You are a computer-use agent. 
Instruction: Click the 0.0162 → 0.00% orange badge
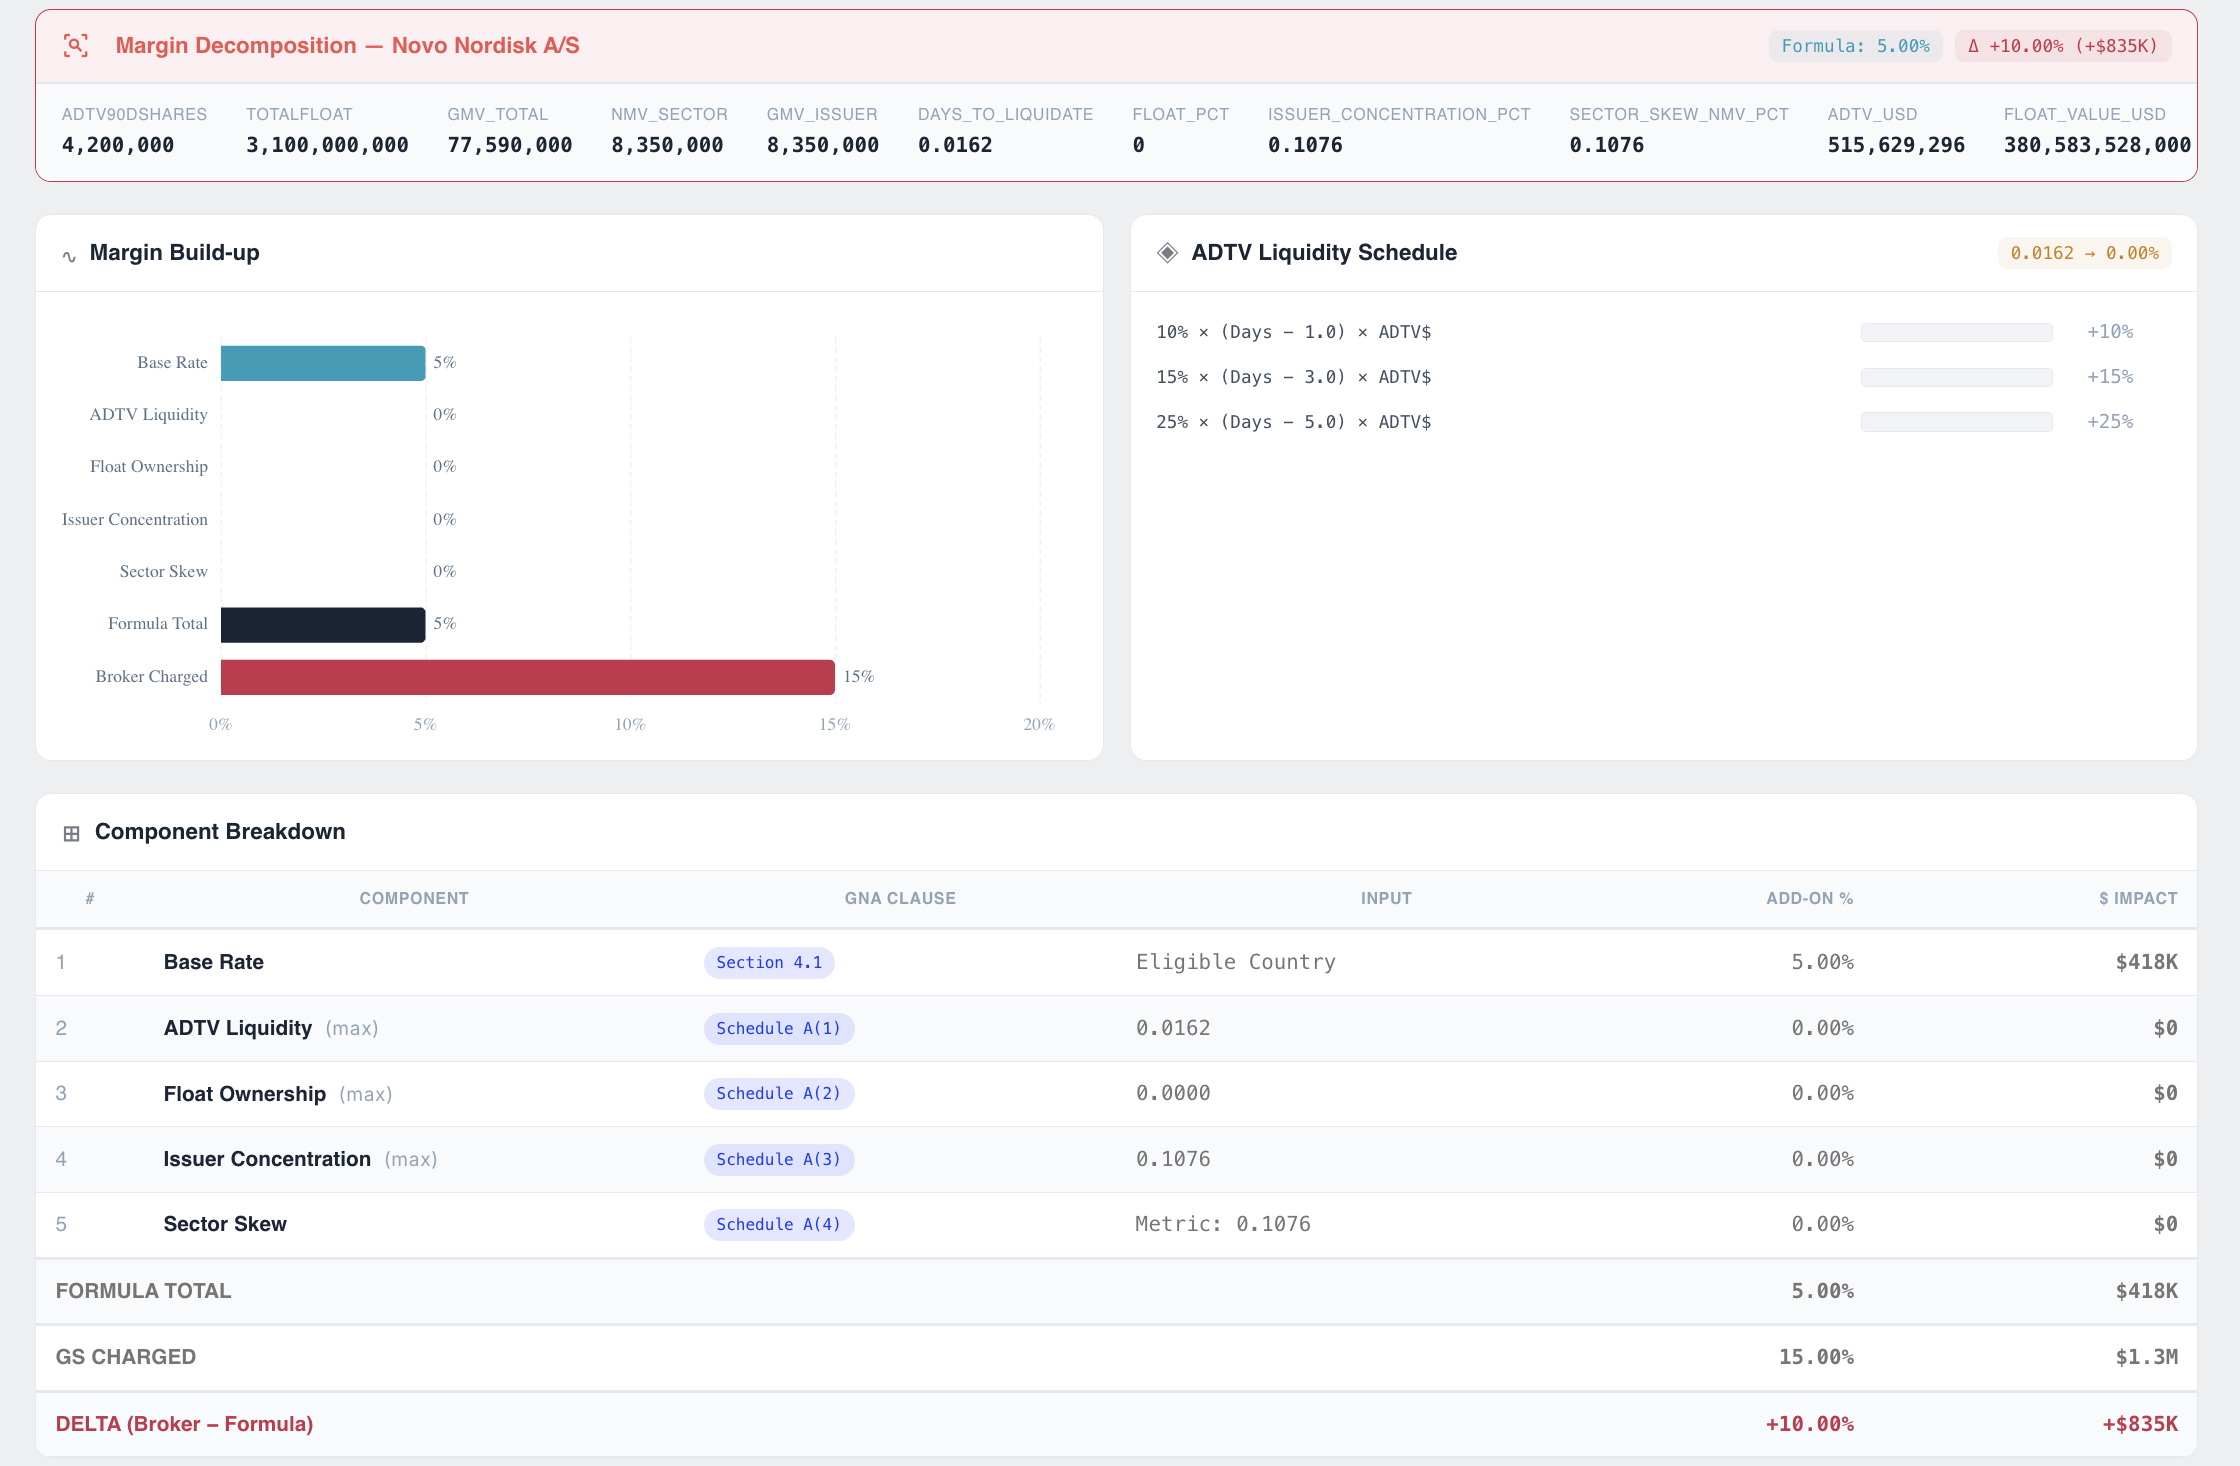point(2084,253)
